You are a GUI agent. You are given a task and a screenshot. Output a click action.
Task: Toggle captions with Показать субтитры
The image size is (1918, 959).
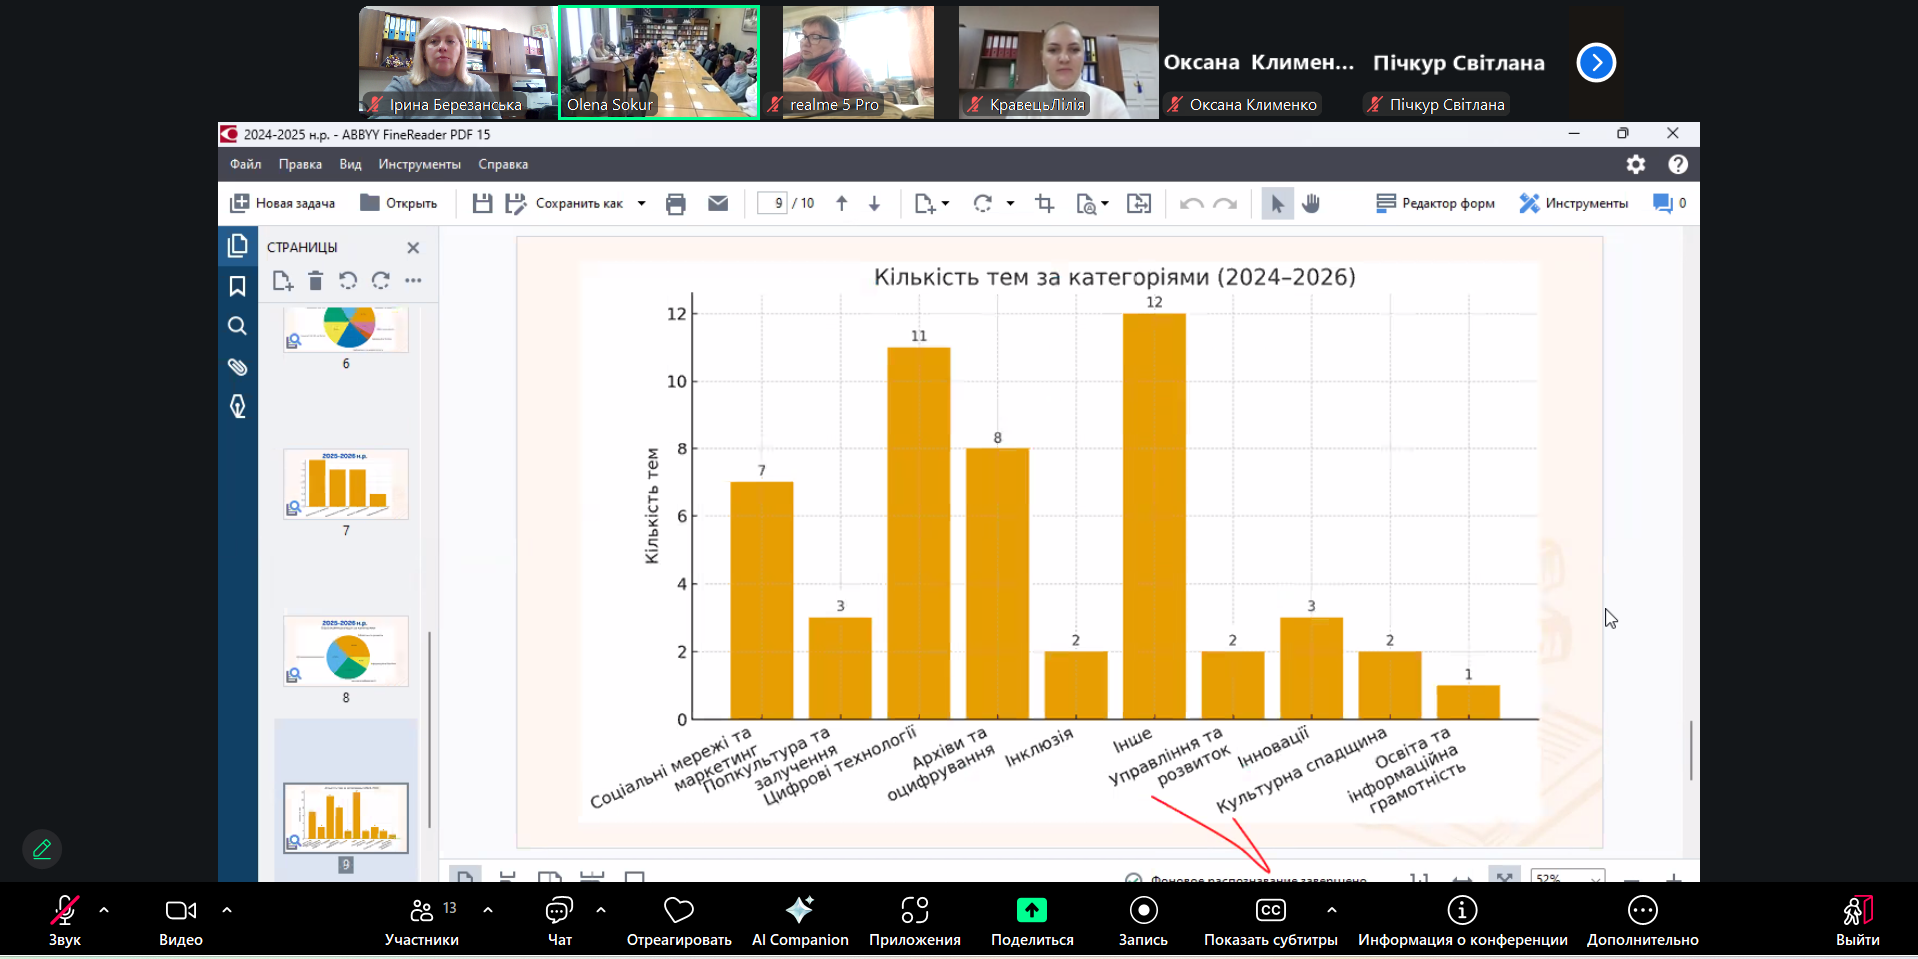point(1270,920)
